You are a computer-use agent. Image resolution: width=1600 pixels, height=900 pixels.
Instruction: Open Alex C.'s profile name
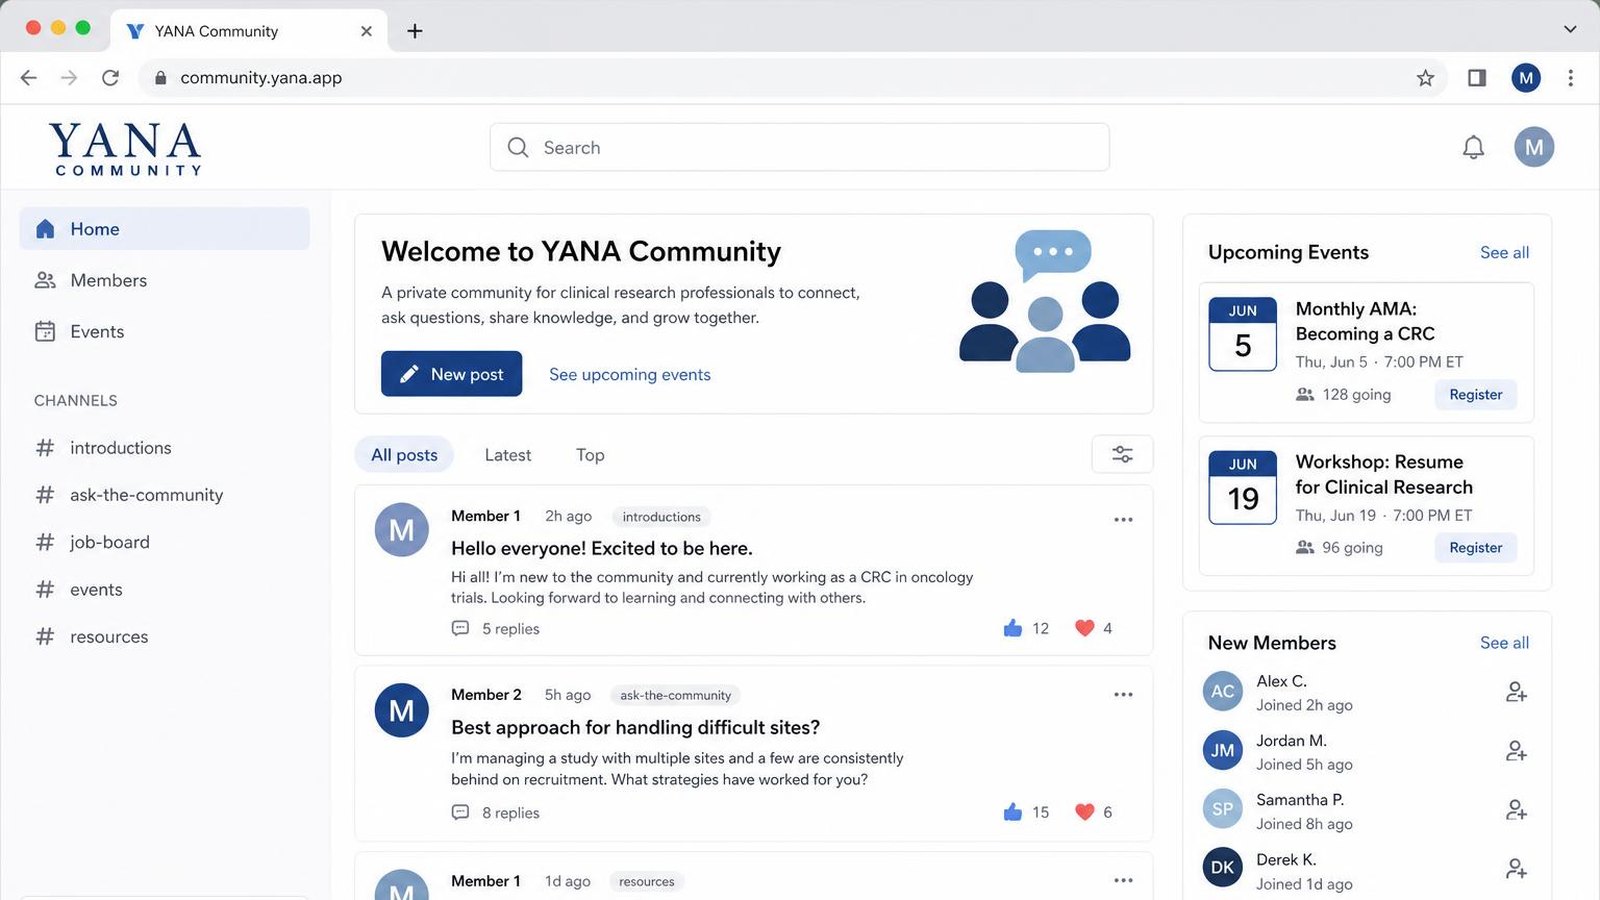pyautogui.click(x=1281, y=681)
